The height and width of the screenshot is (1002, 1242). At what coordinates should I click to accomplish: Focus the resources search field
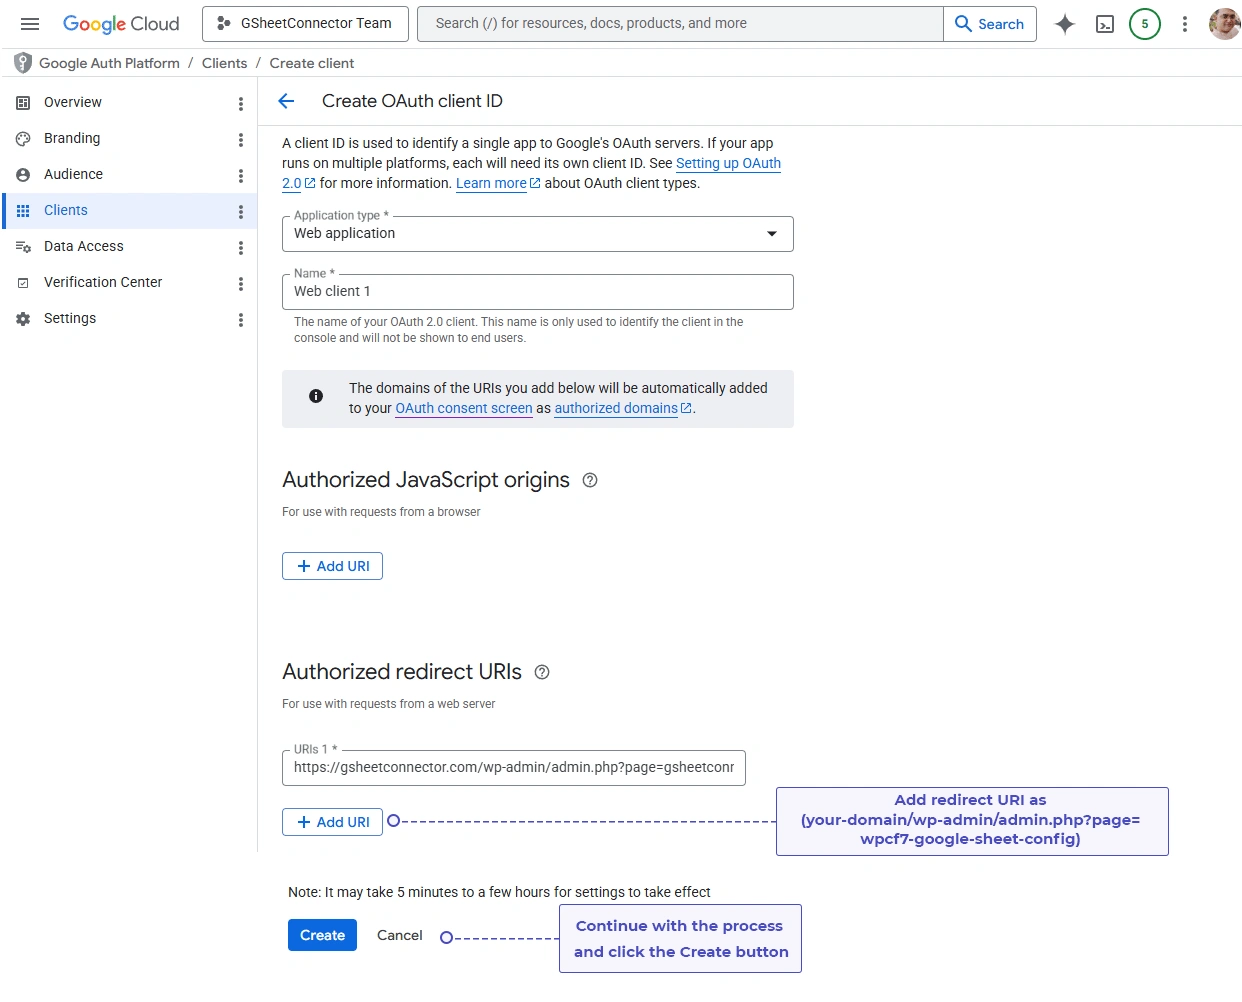pyautogui.click(x=680, y=24)
